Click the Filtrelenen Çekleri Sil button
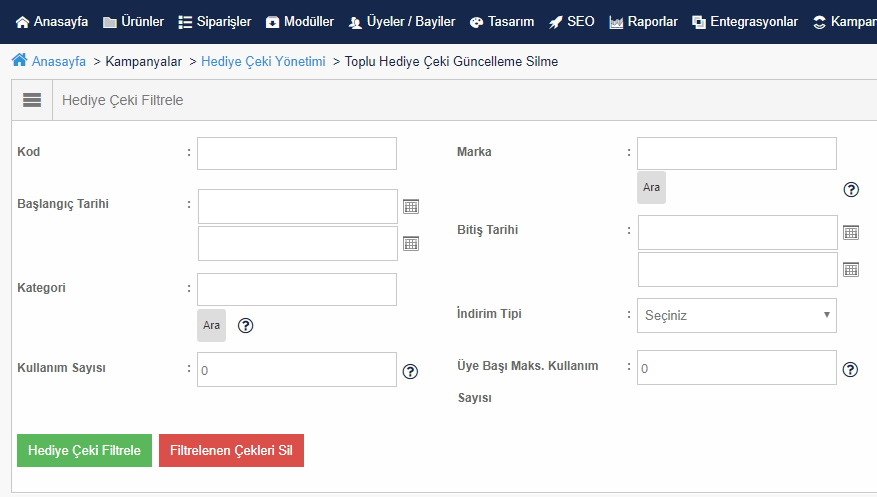 pos(232,451)
